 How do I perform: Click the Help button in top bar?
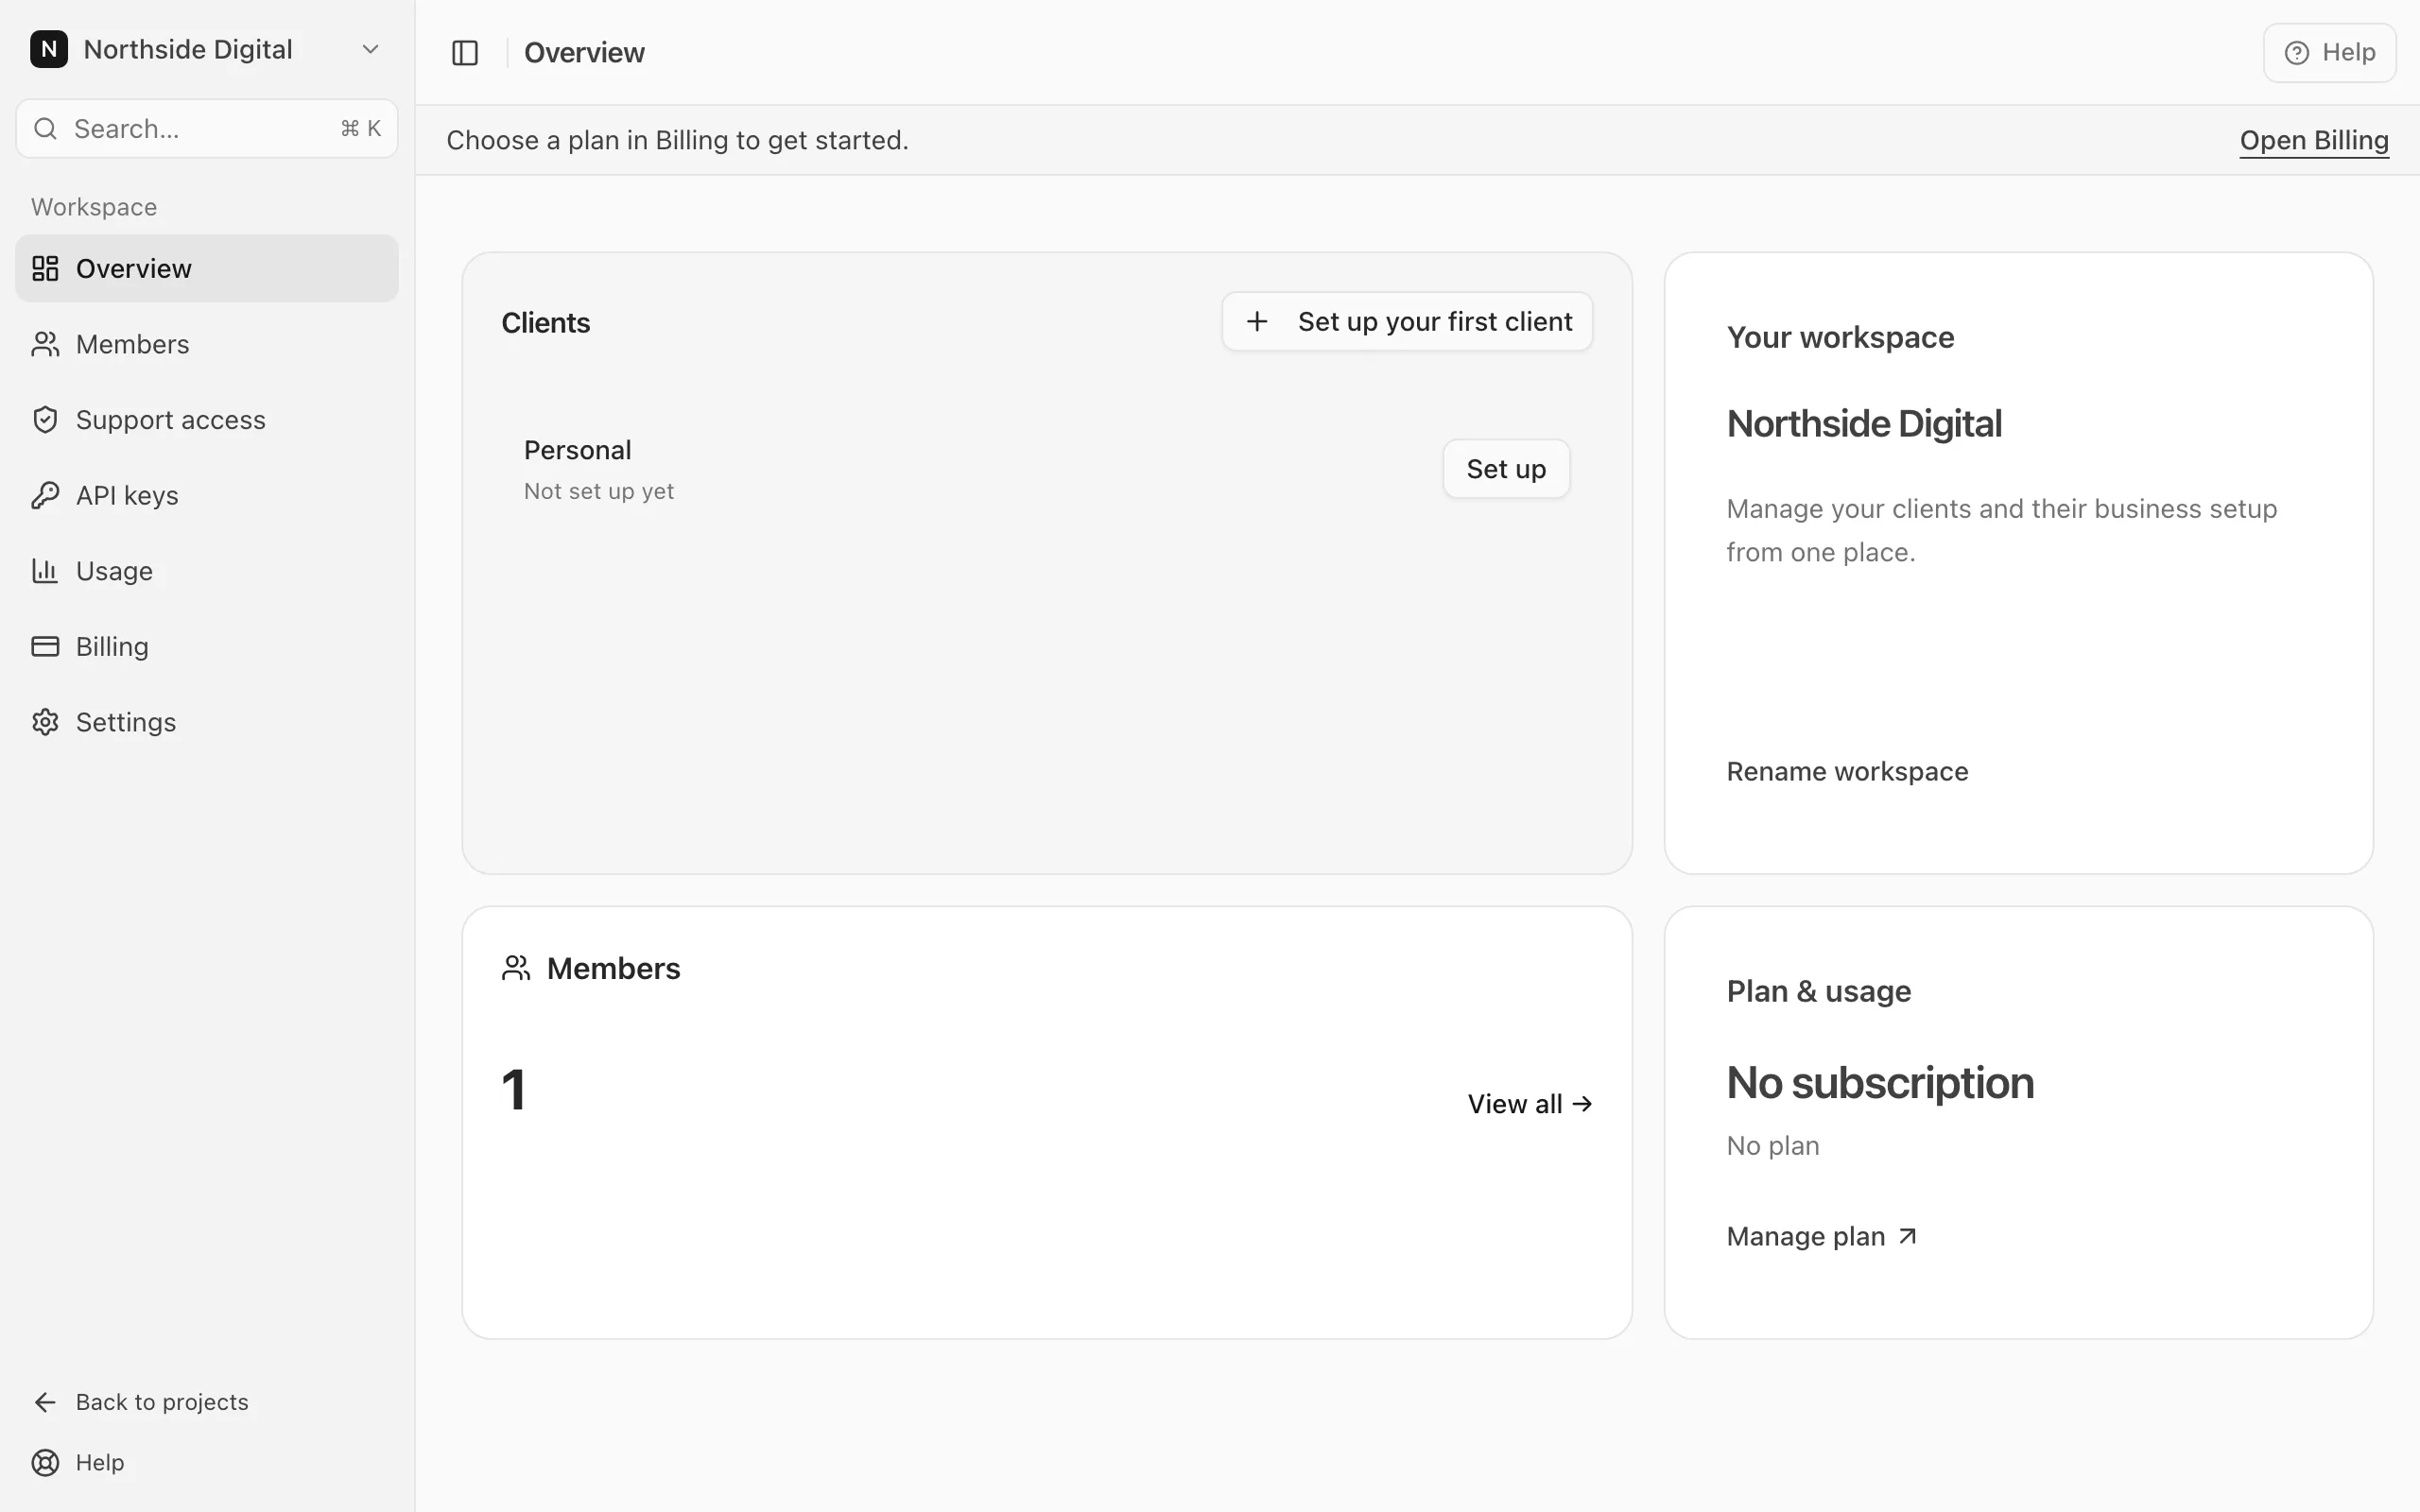[x=2329, y=52]
